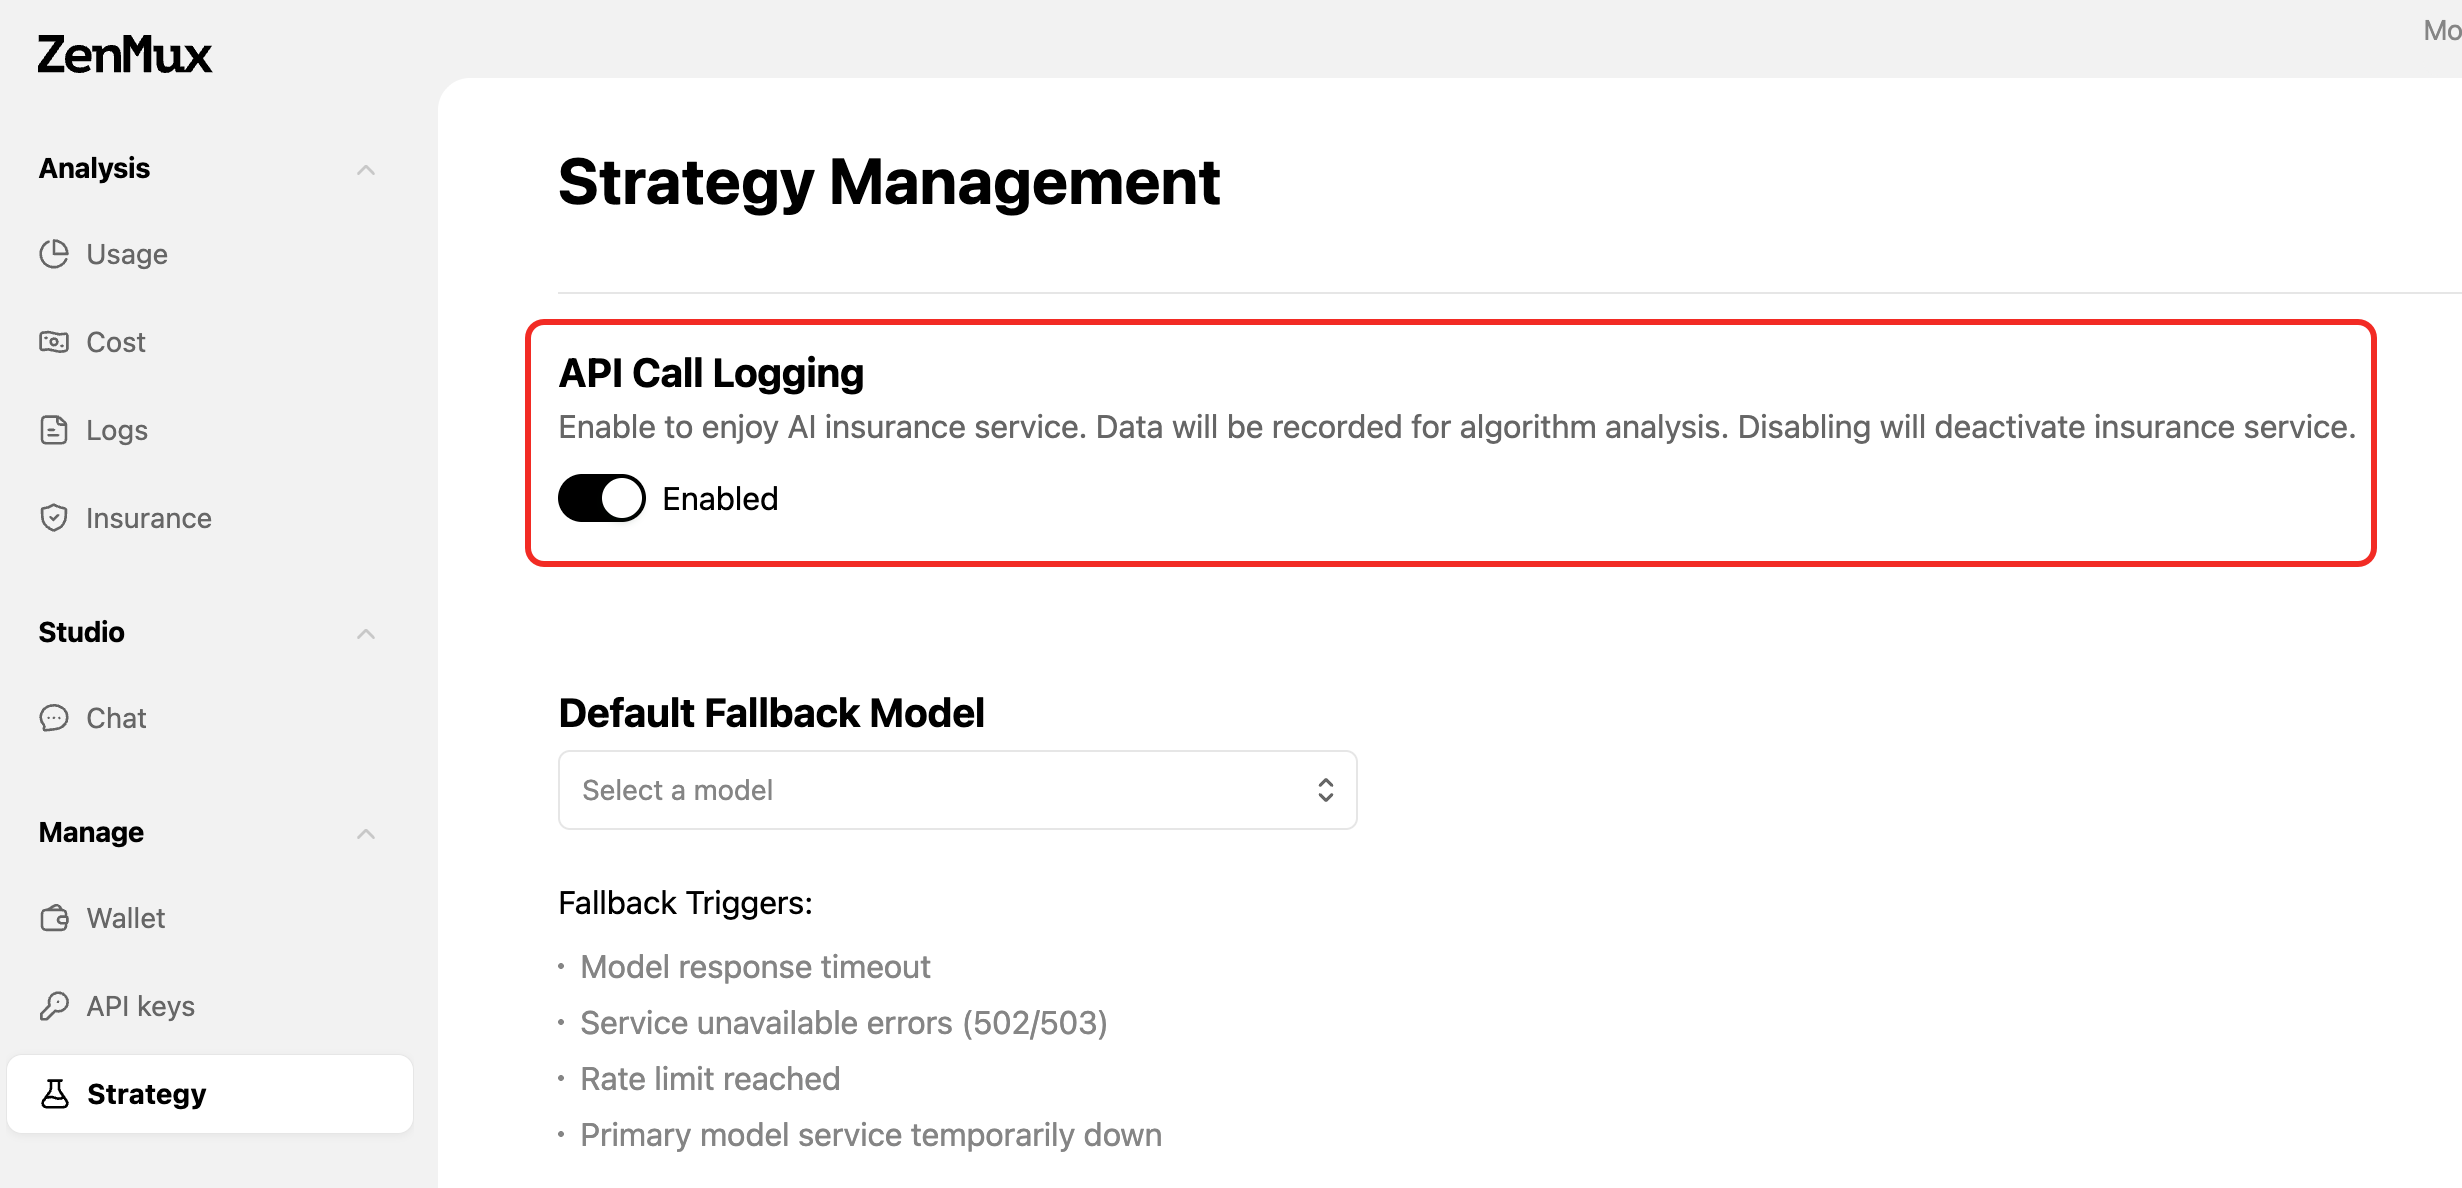Viewport: 2462px width, 1188px height.
Task: Click the Strategy flask icon
Action: tap(54, 1094)
